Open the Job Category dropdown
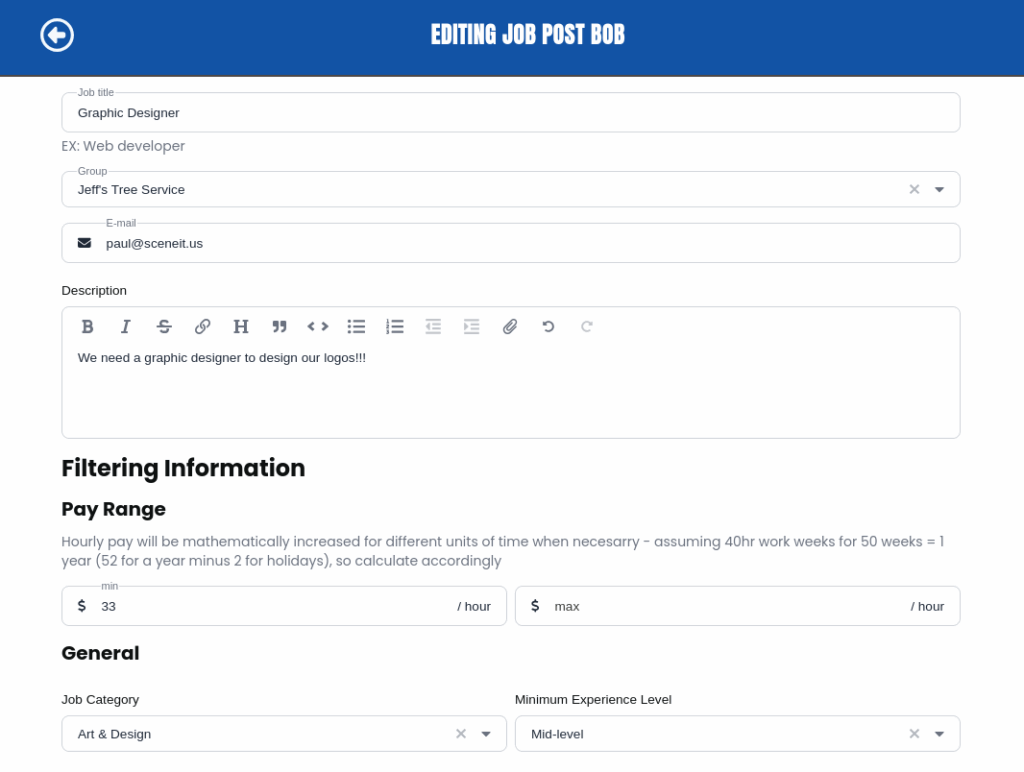 [x=486, y=734]
